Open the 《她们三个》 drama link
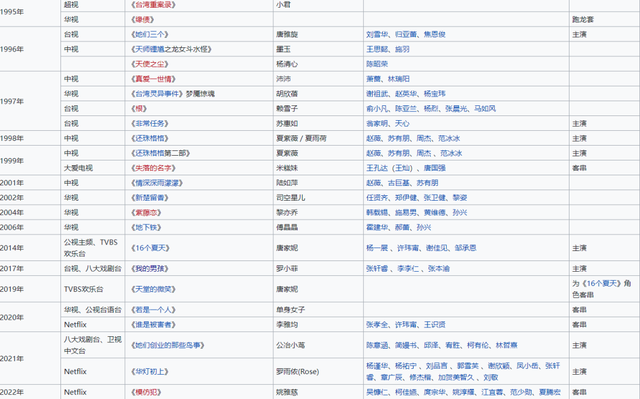Viewport: 640px width, 399px height. tap(149, 34)
